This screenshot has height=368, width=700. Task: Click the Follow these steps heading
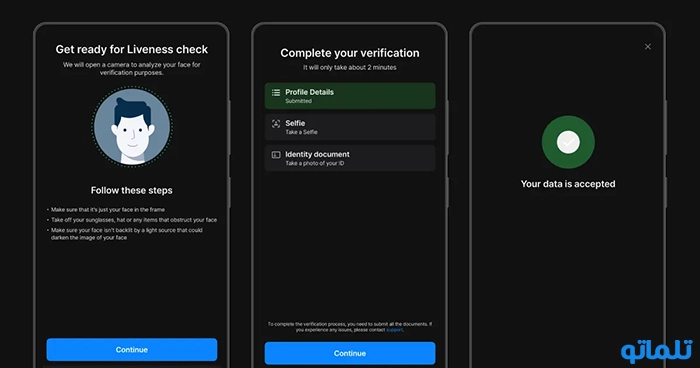(132, 190)
